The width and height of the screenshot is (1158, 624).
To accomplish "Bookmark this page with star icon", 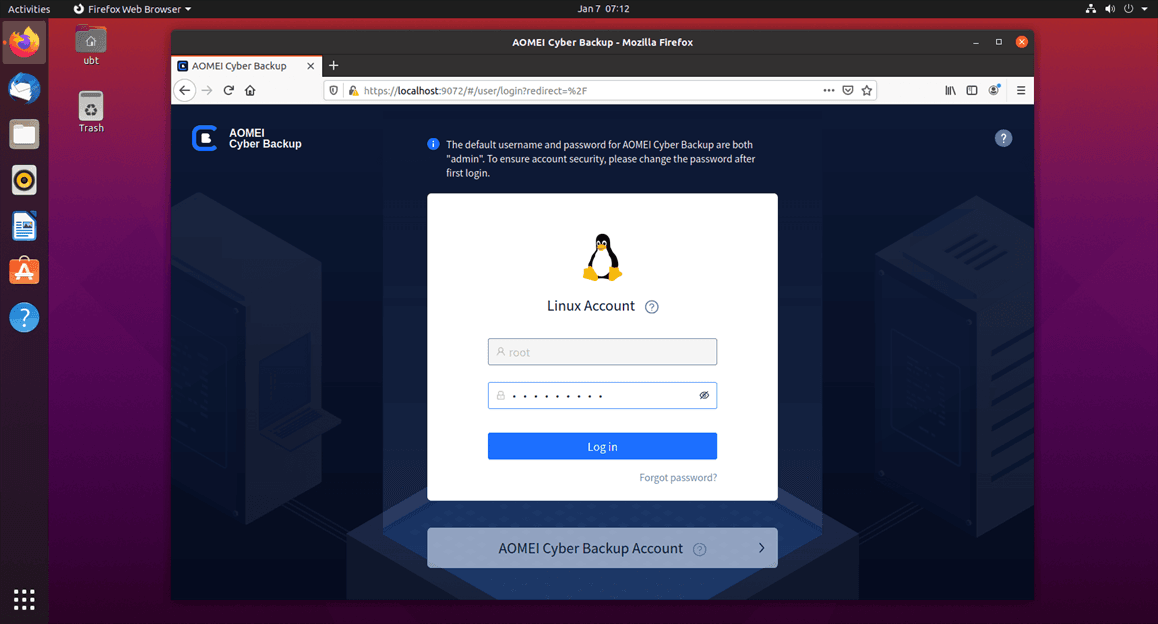I will click(x=867, y=90).
